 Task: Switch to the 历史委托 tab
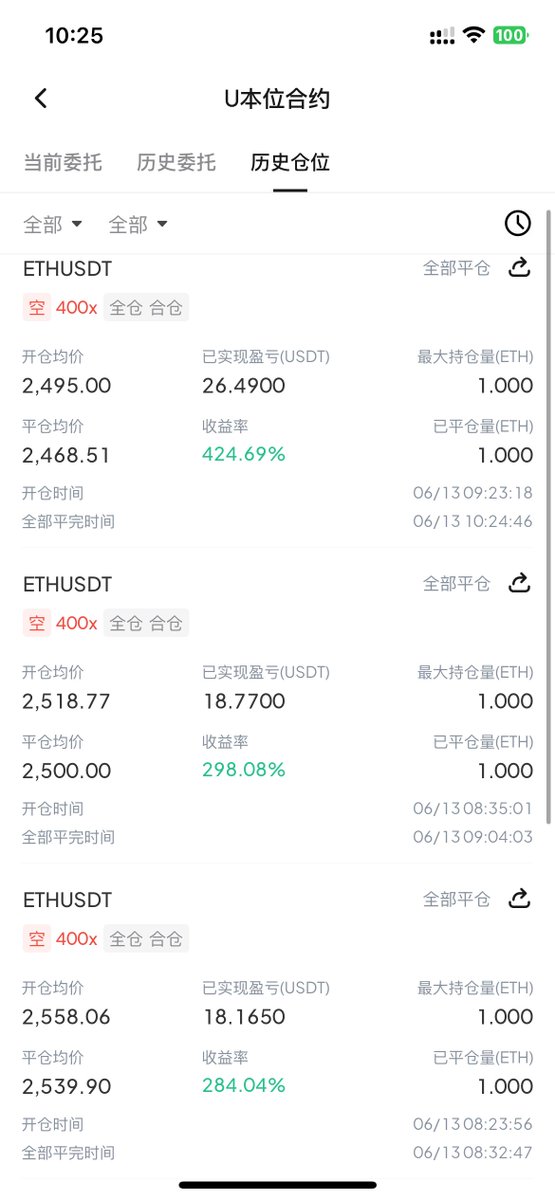point(176,162)
